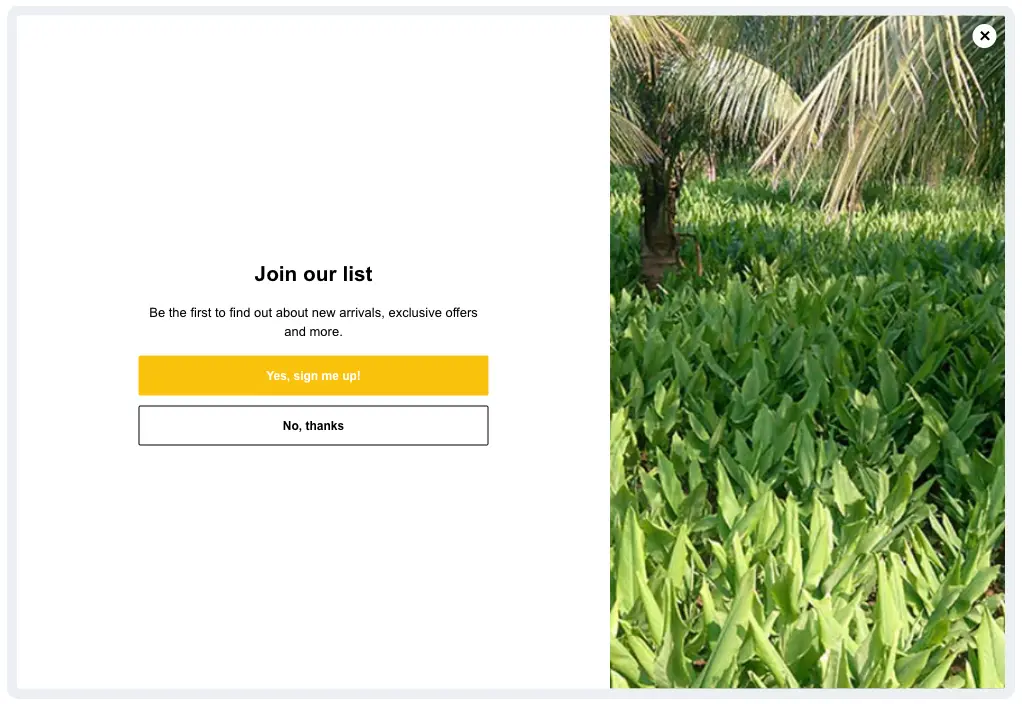Click the Join our list heading
The height and width of the screenshot is (704, 1022).
313,273
